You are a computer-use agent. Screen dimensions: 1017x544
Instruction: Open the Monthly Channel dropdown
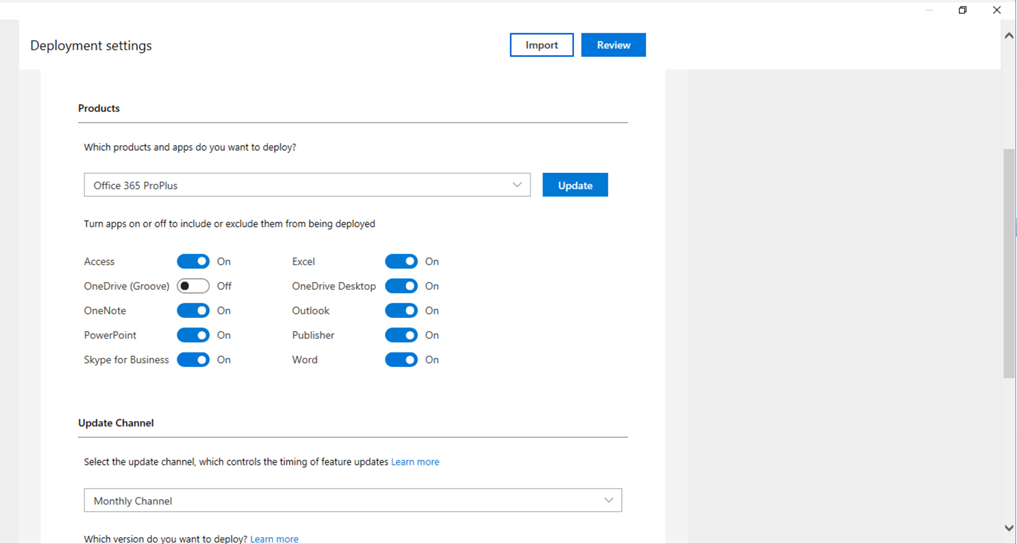point(353,500)
